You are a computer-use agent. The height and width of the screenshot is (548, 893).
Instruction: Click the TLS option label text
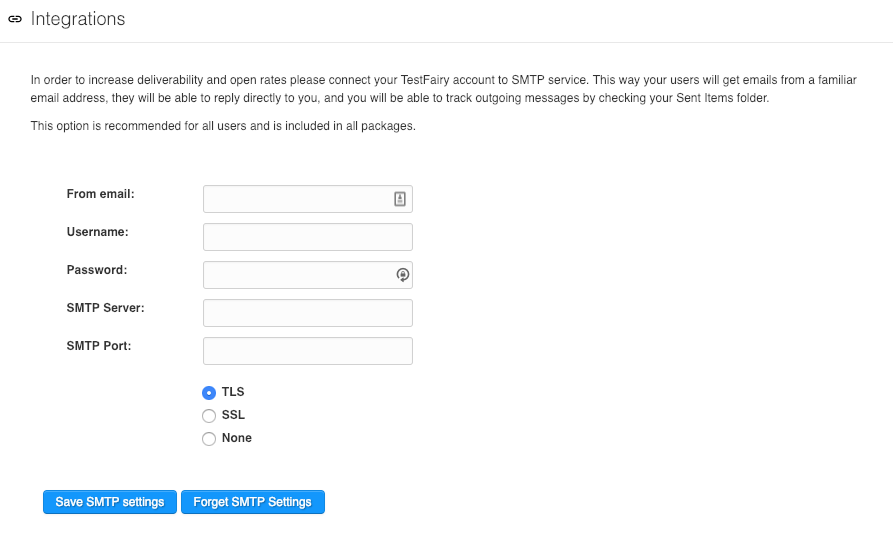[x=233, y=392]
